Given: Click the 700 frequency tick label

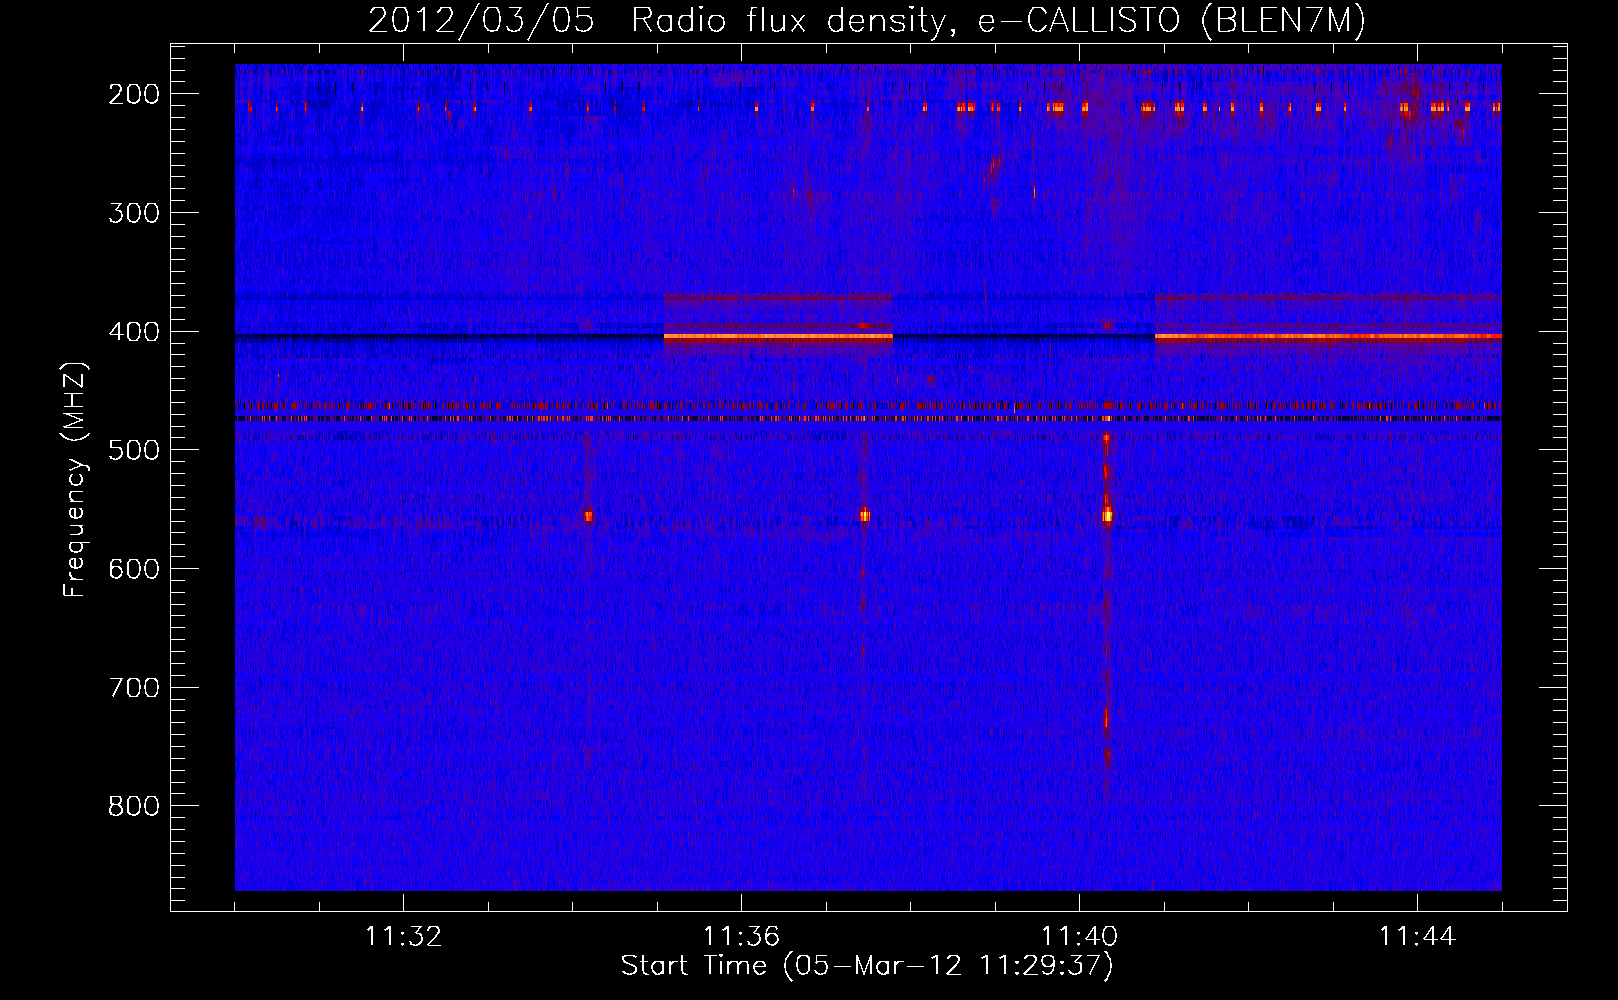Looking at the screenshot, I should tap(133, 687).
